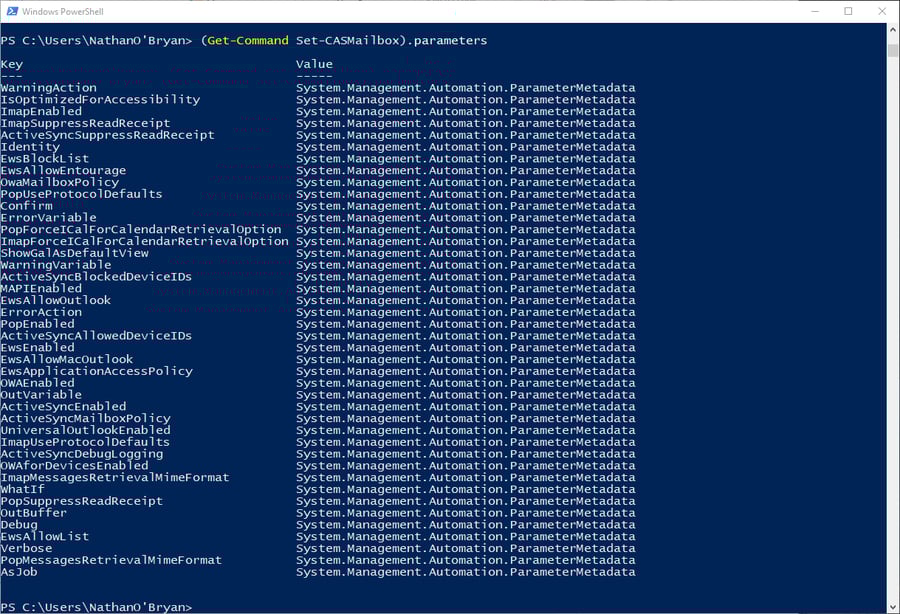Close the Windows PowerShell window

(882, 11)
